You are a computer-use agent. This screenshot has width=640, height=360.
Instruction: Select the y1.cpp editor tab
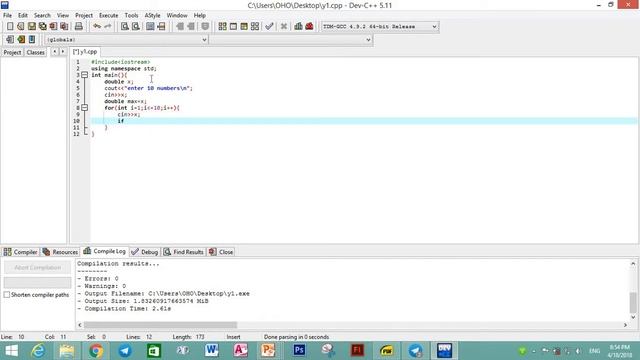[85, 52]
